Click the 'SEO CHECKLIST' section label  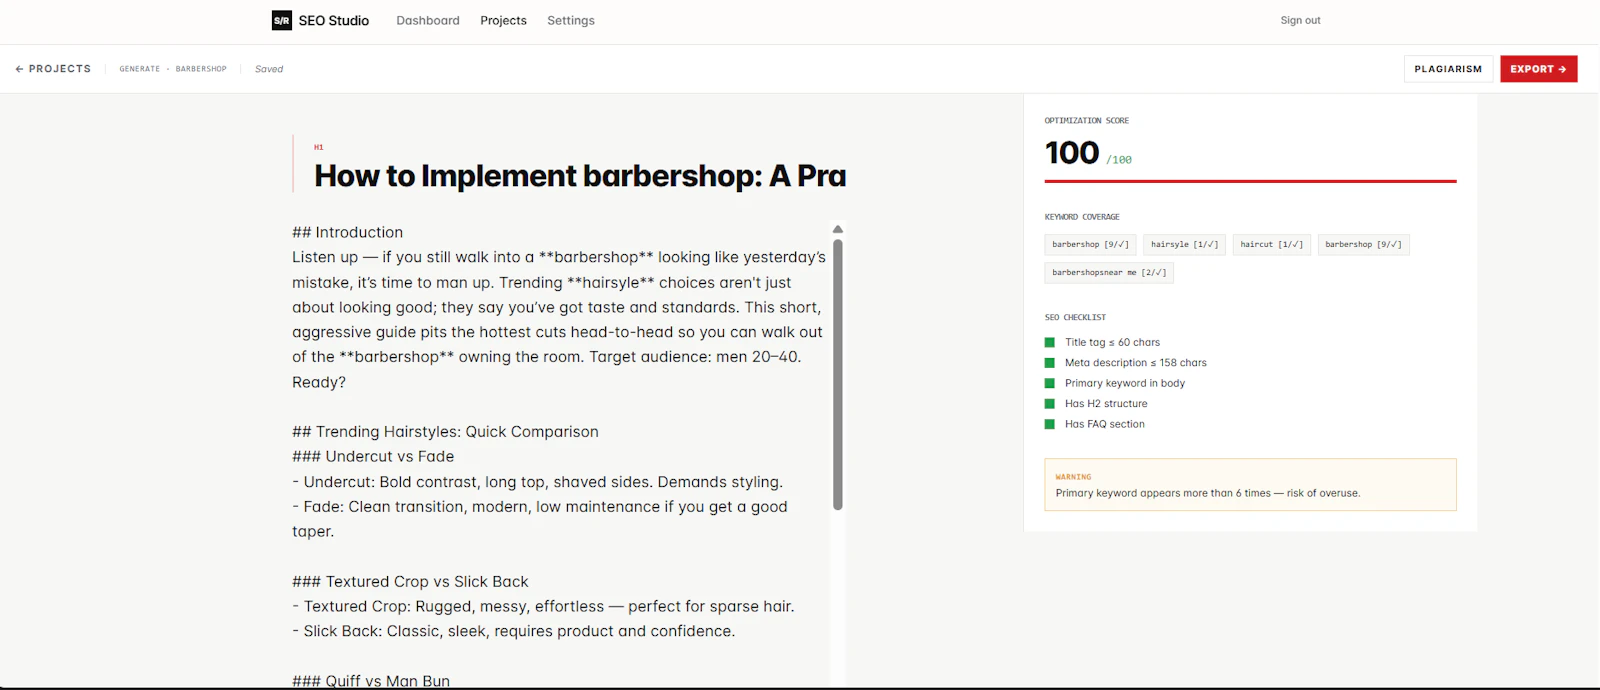point(1075,317)
